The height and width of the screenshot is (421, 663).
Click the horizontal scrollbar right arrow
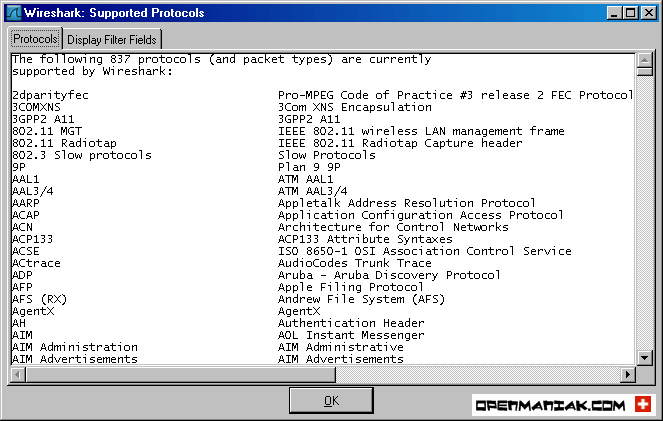[628, 374]
